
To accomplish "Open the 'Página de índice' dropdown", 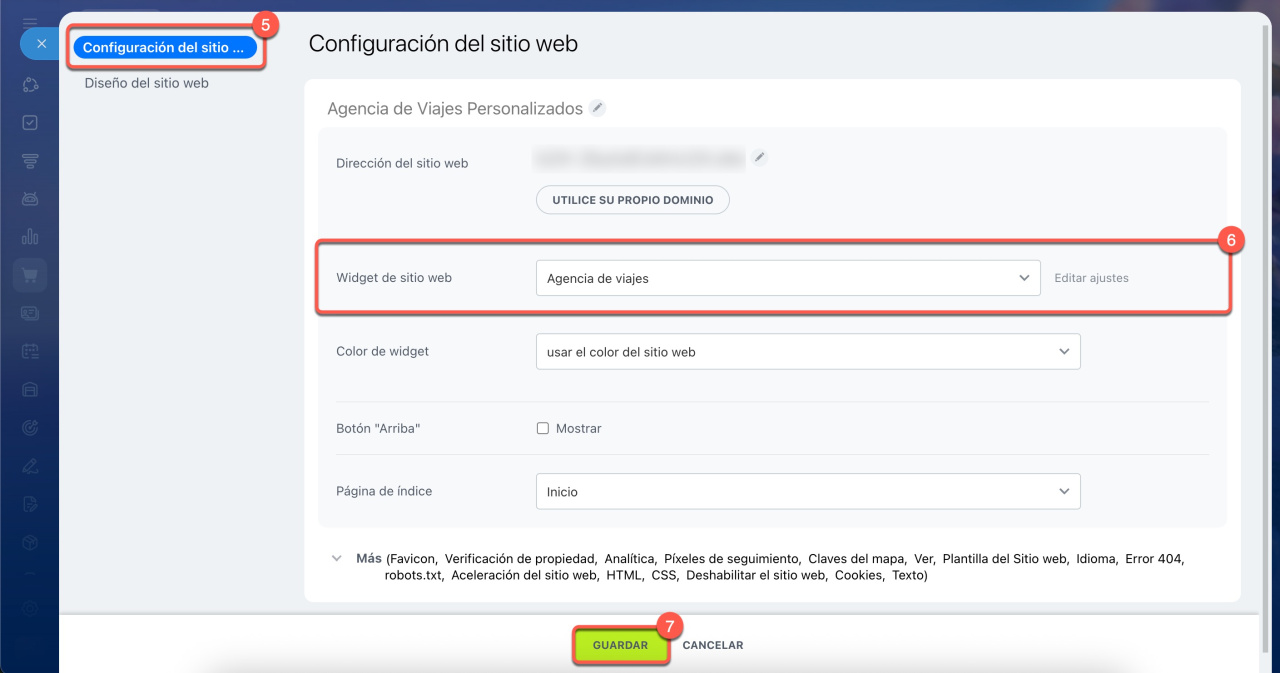I will 808,491.
